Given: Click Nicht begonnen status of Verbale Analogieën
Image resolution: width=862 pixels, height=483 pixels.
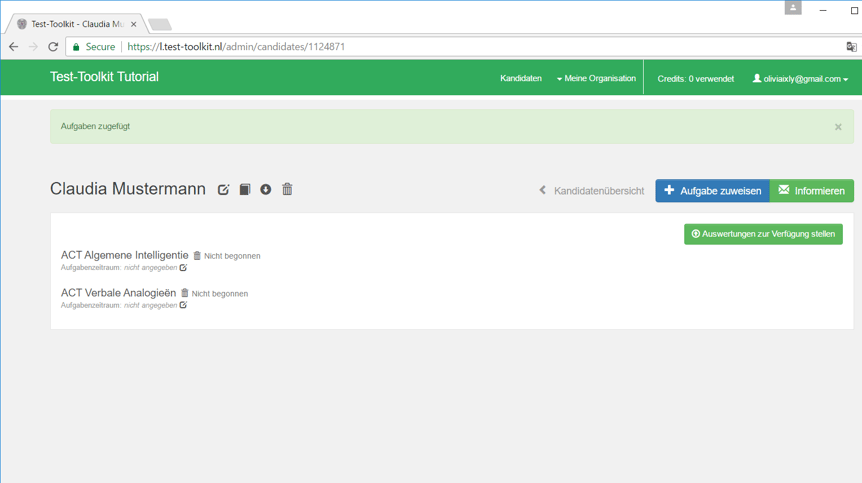Looking at the screenshot, I should point(220,293).
